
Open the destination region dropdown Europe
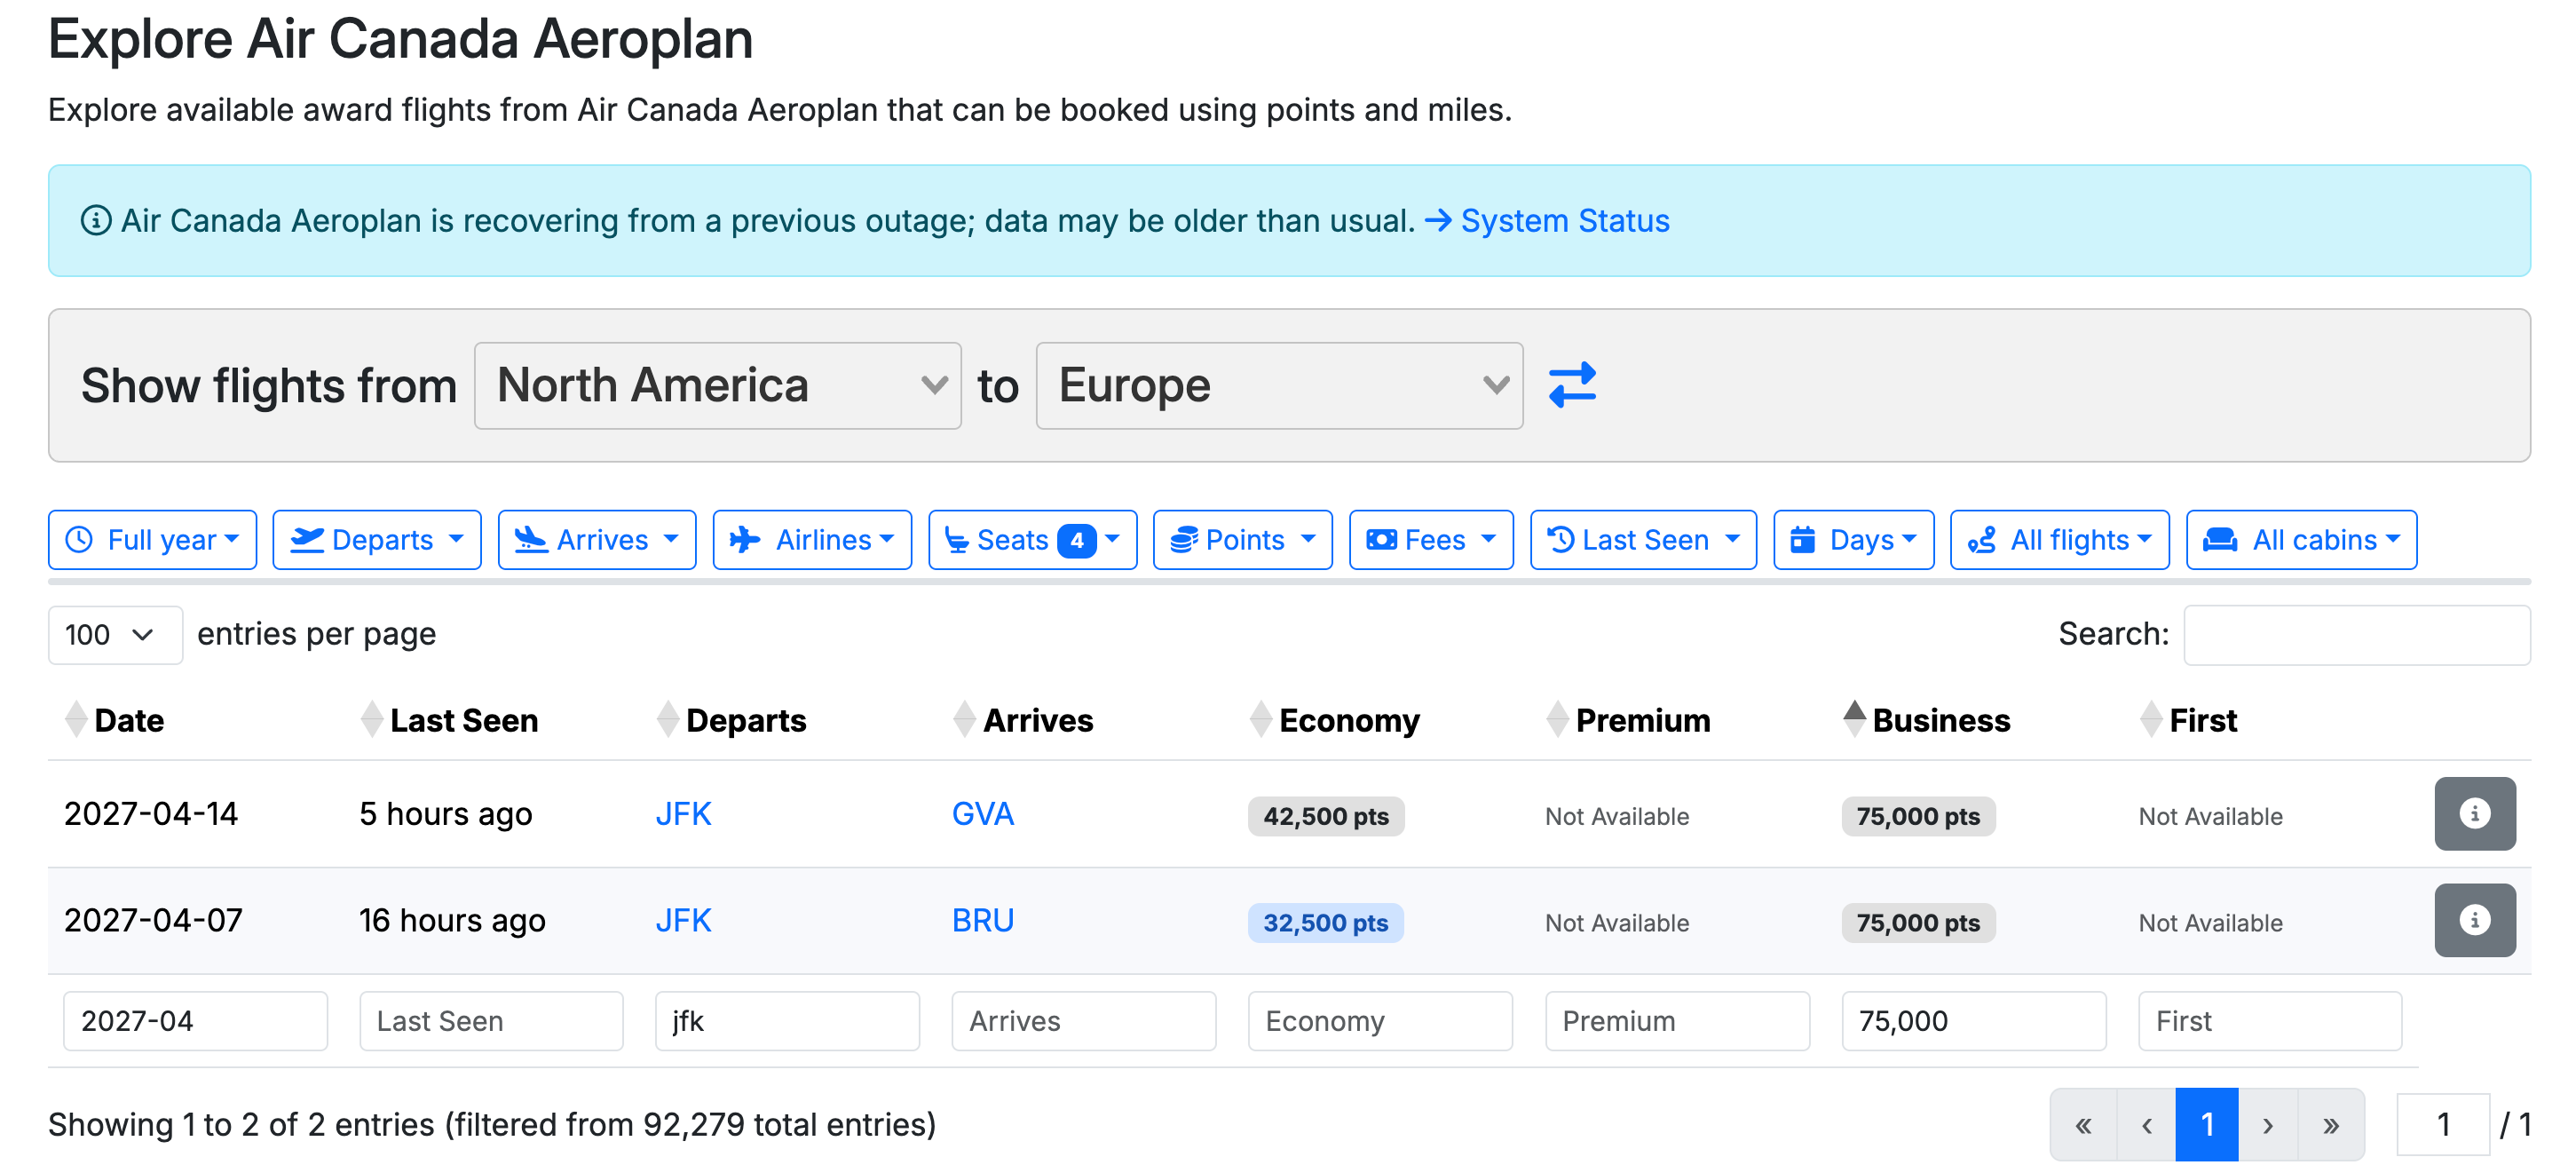coord(1279,386)
